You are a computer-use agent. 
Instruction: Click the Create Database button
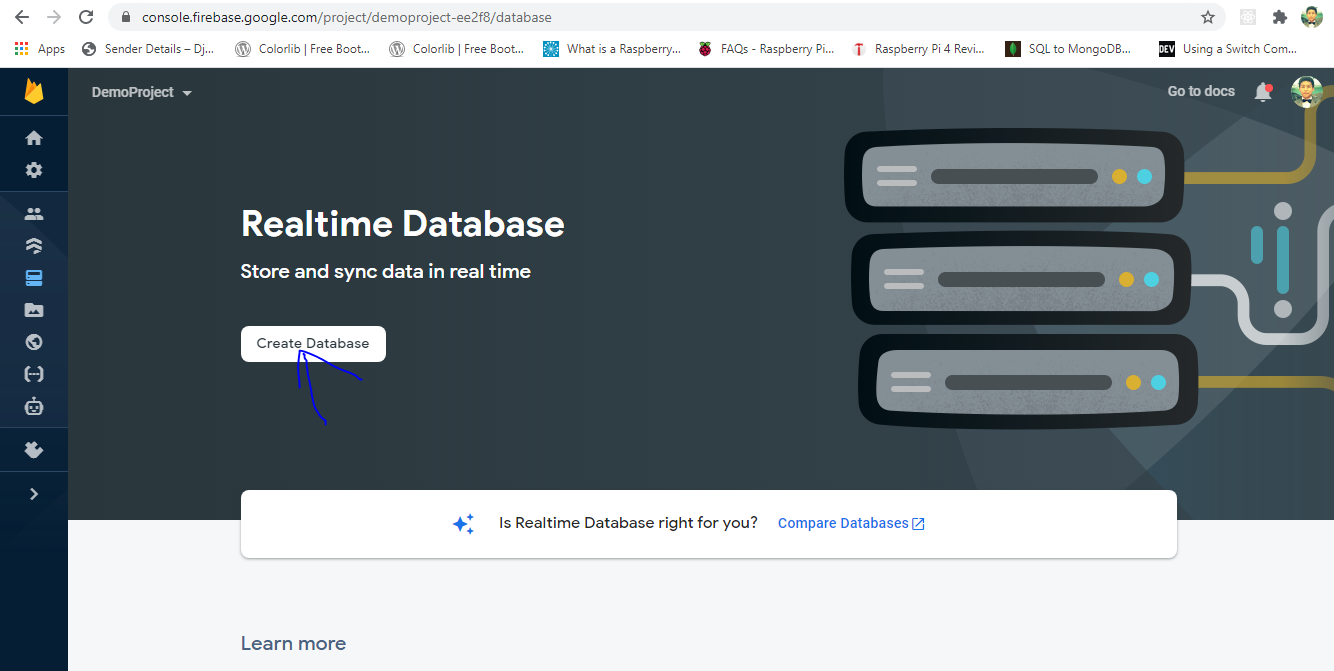coord(313,343)
